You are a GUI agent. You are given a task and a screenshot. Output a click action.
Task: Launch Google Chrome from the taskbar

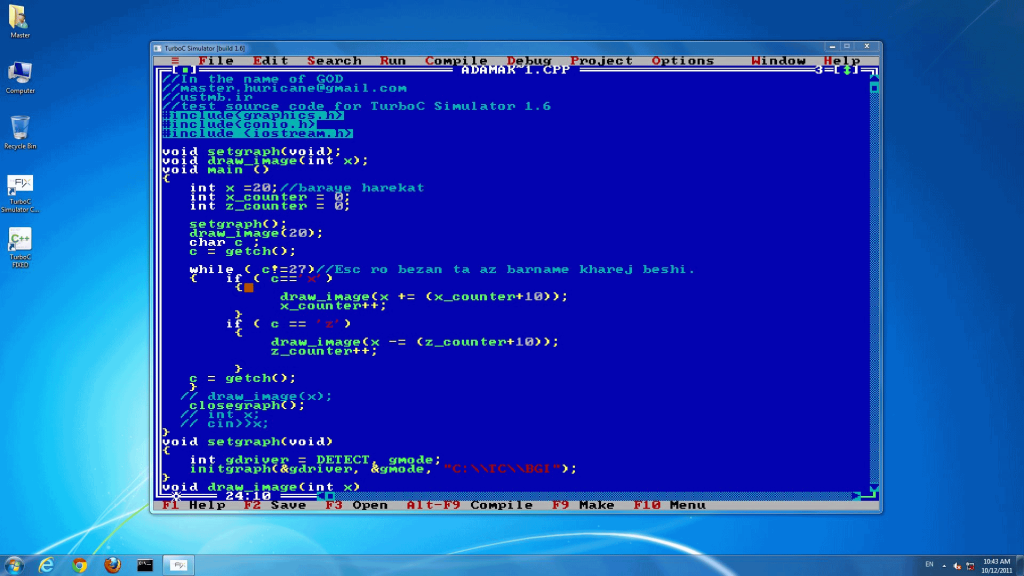click(78, 564)
